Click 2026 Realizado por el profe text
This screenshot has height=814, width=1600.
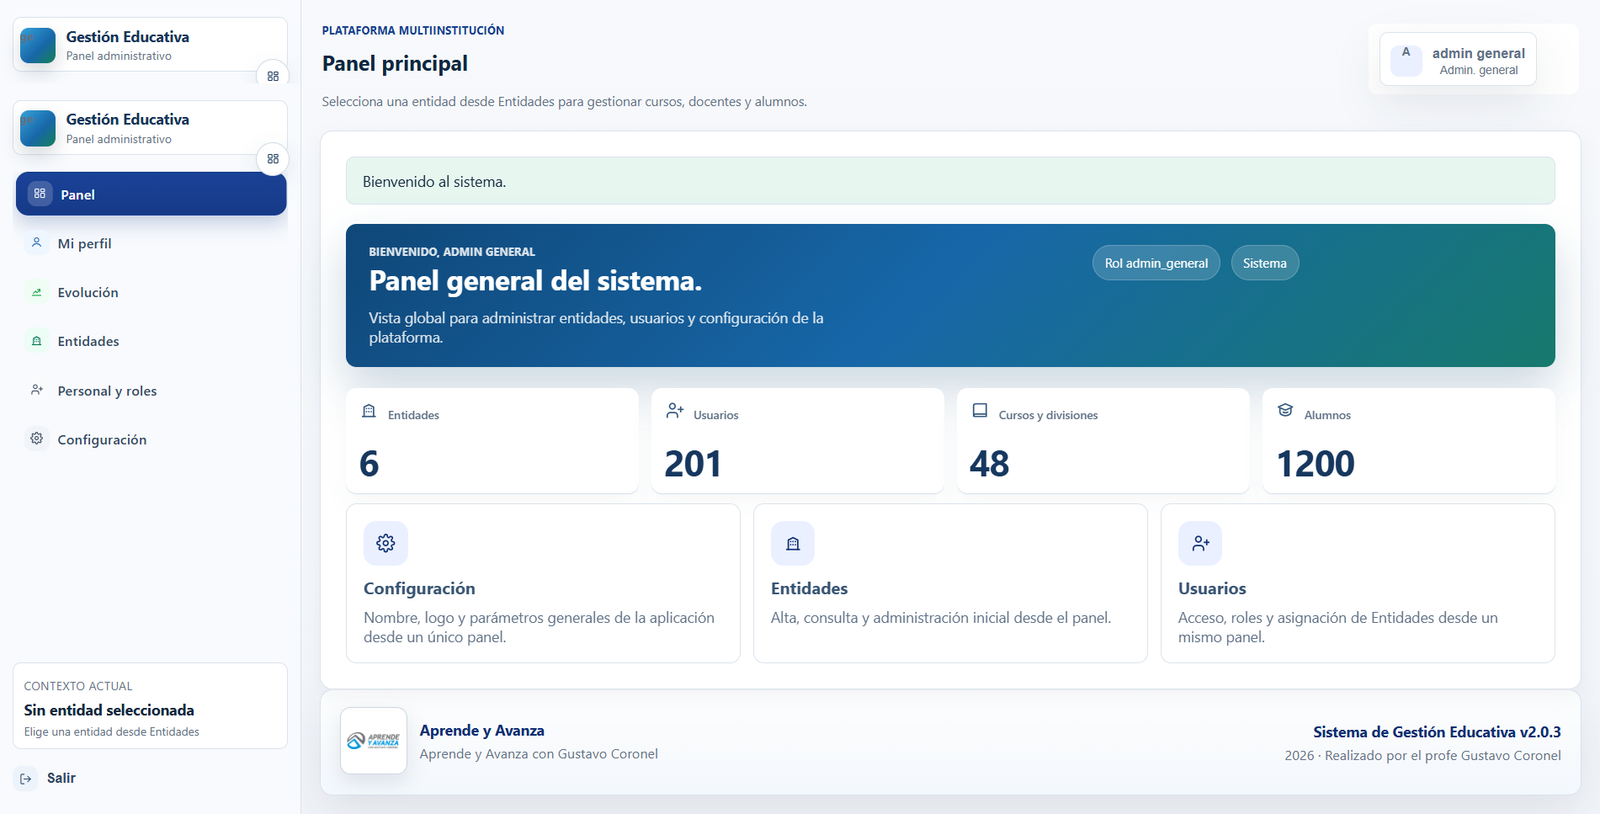point(1423,756)
